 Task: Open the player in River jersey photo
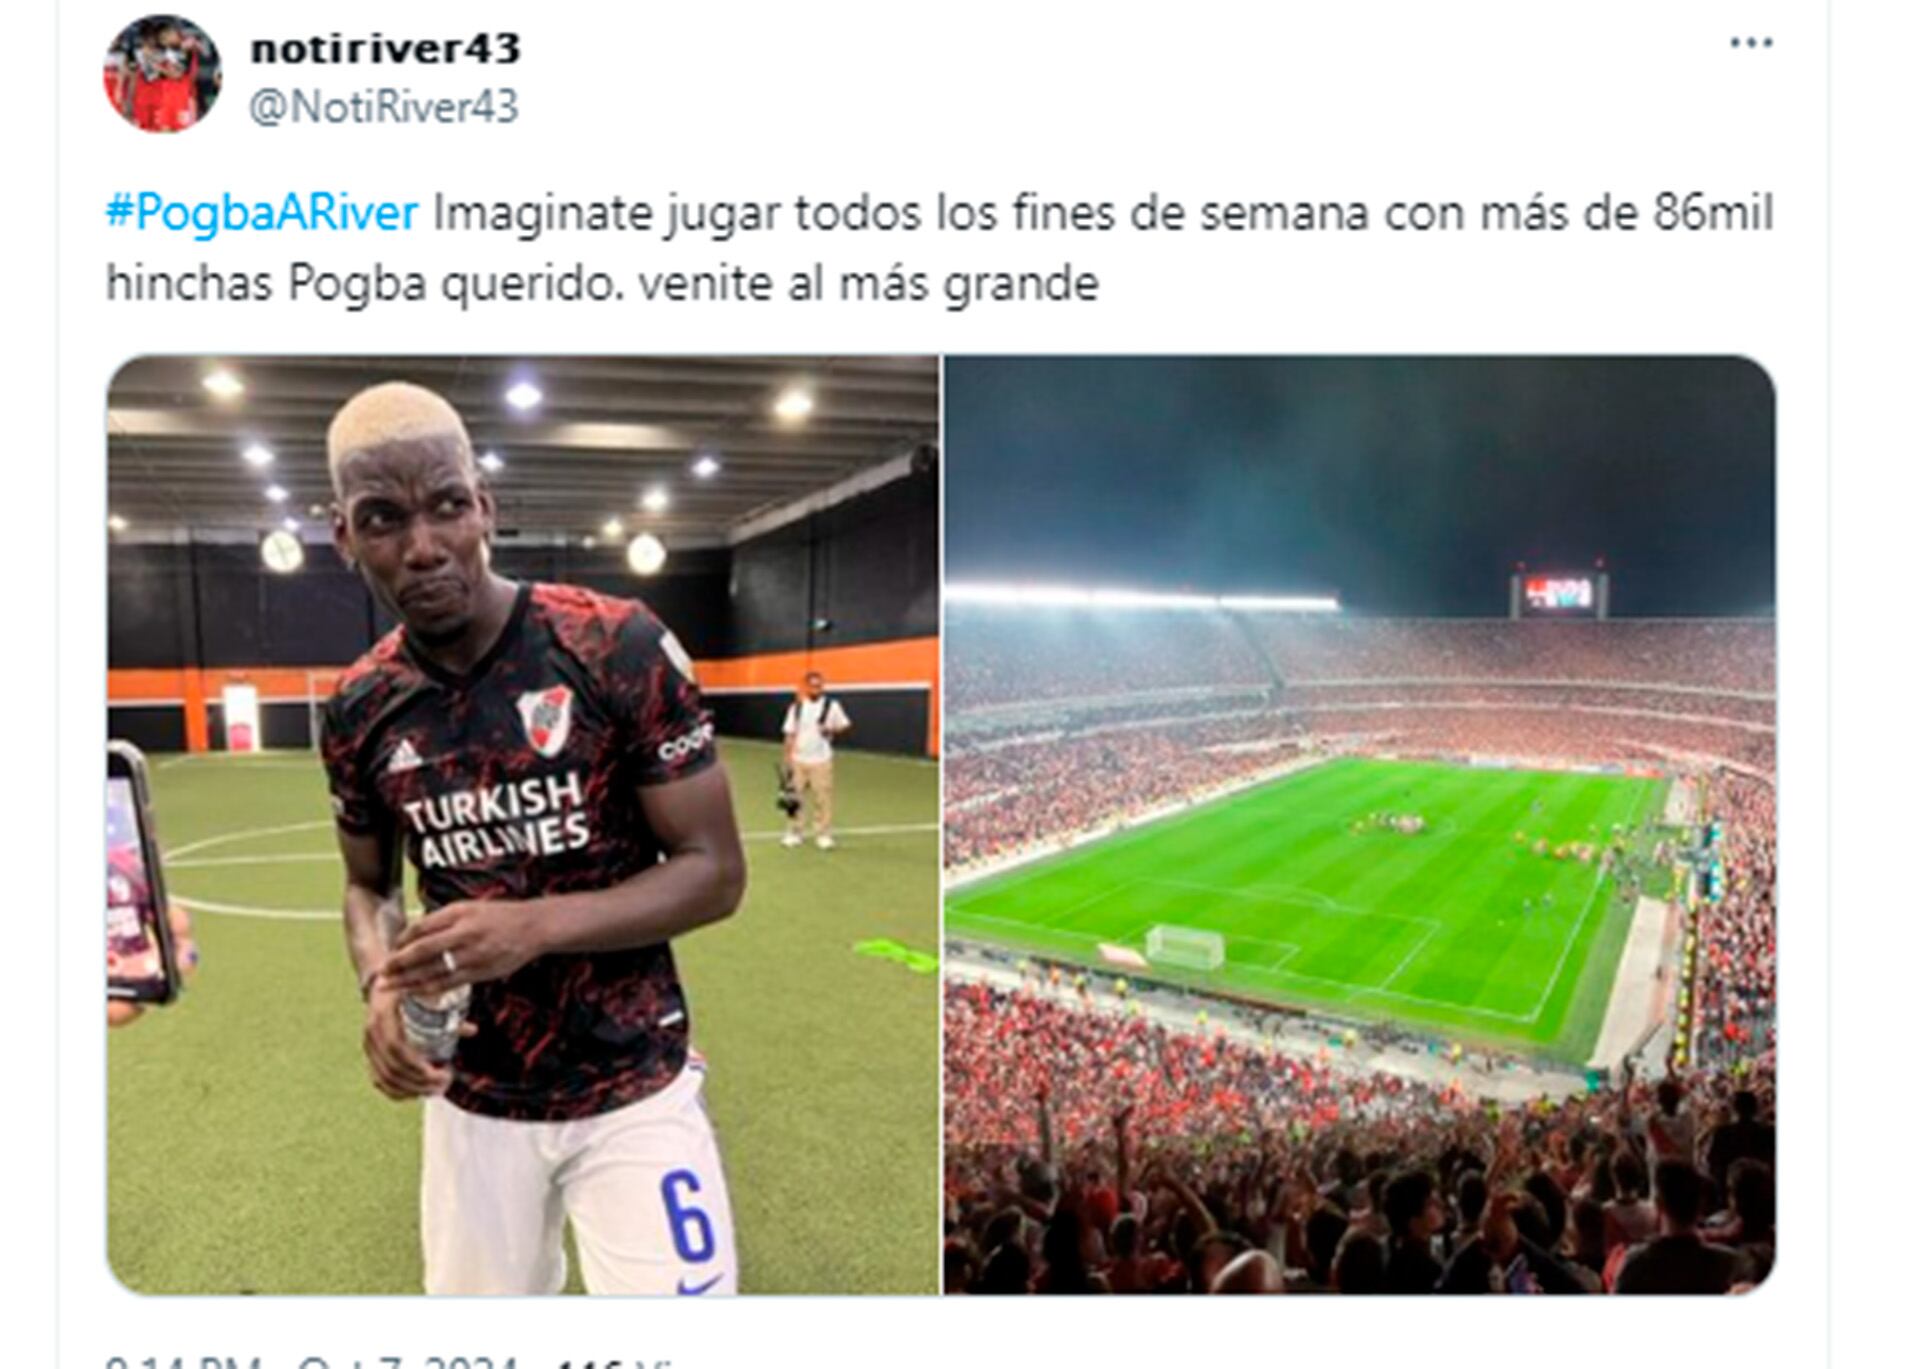click(x=523, y=825)
